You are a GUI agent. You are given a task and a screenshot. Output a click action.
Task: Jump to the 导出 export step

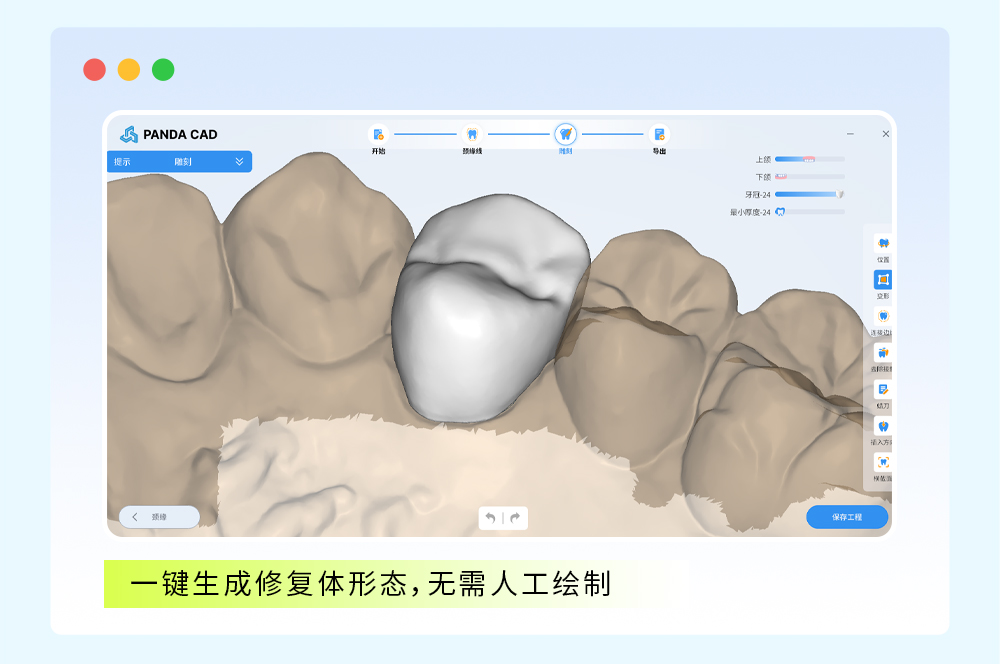(659, 135)
